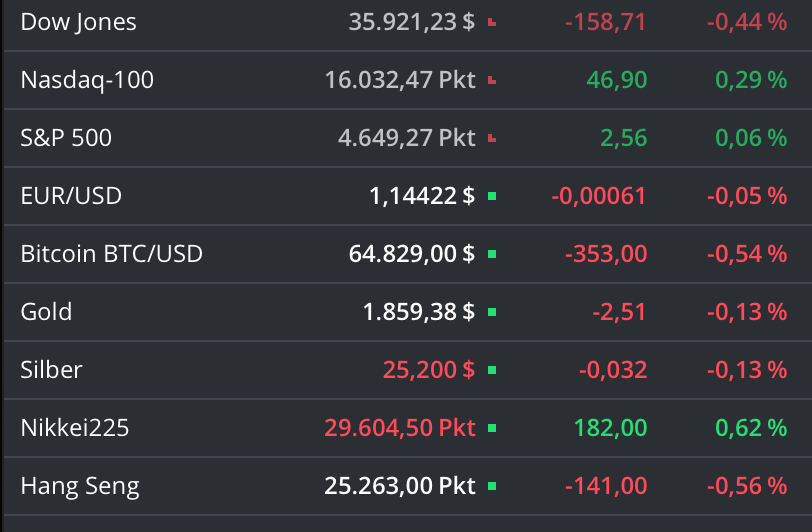Open the Nikkei225 index link
Screen dimensions: 812x532
coord(75,428)
